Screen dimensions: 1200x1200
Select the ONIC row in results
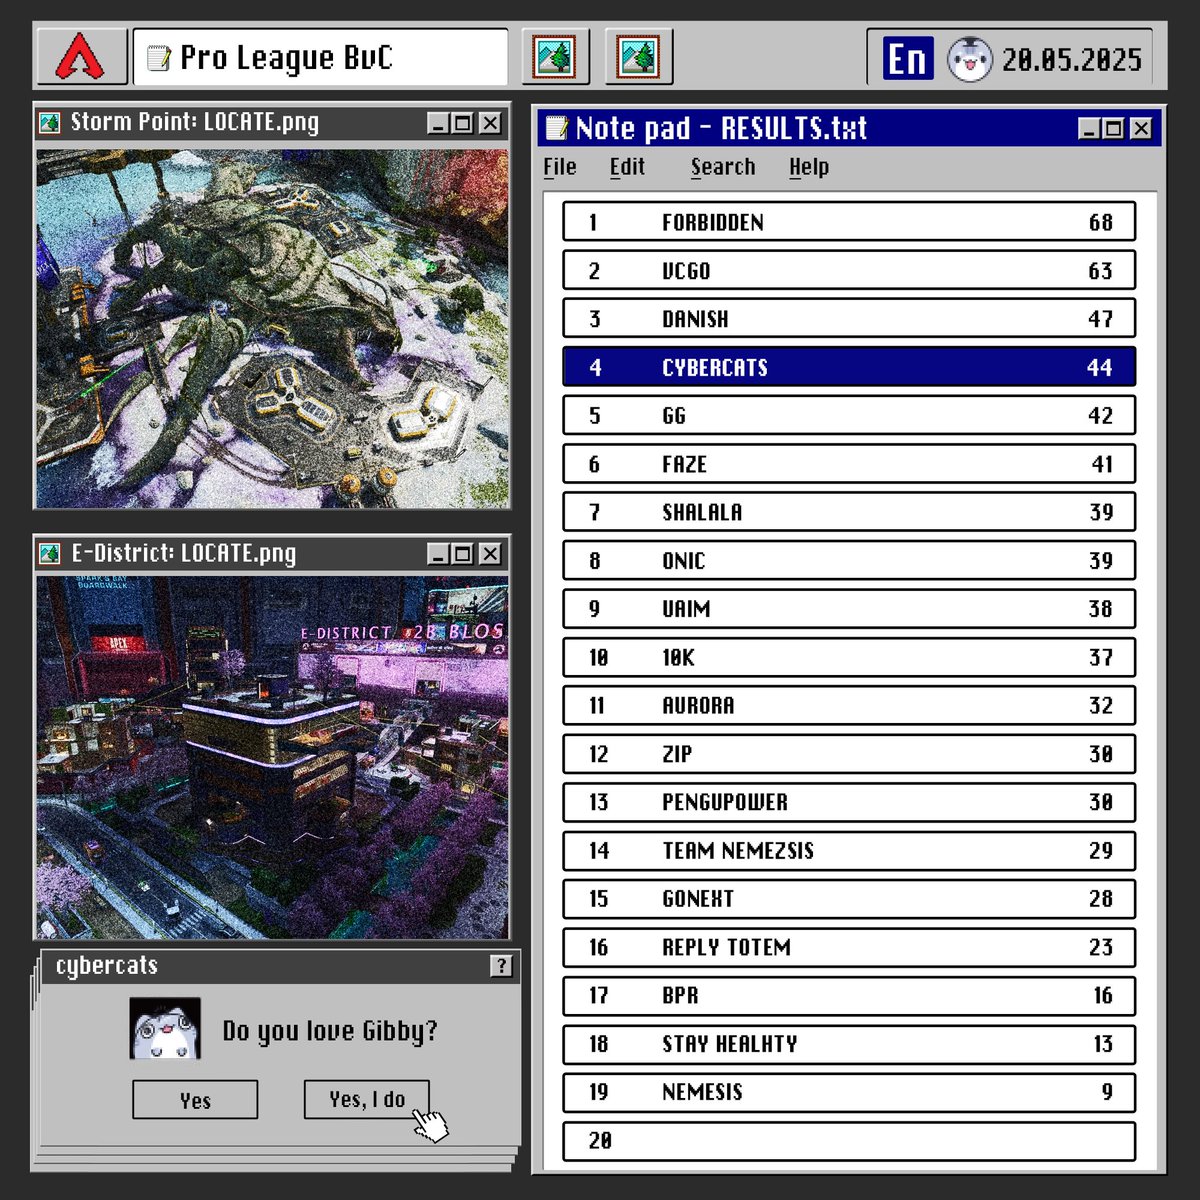pyautogui.click(x=849, y=560)
